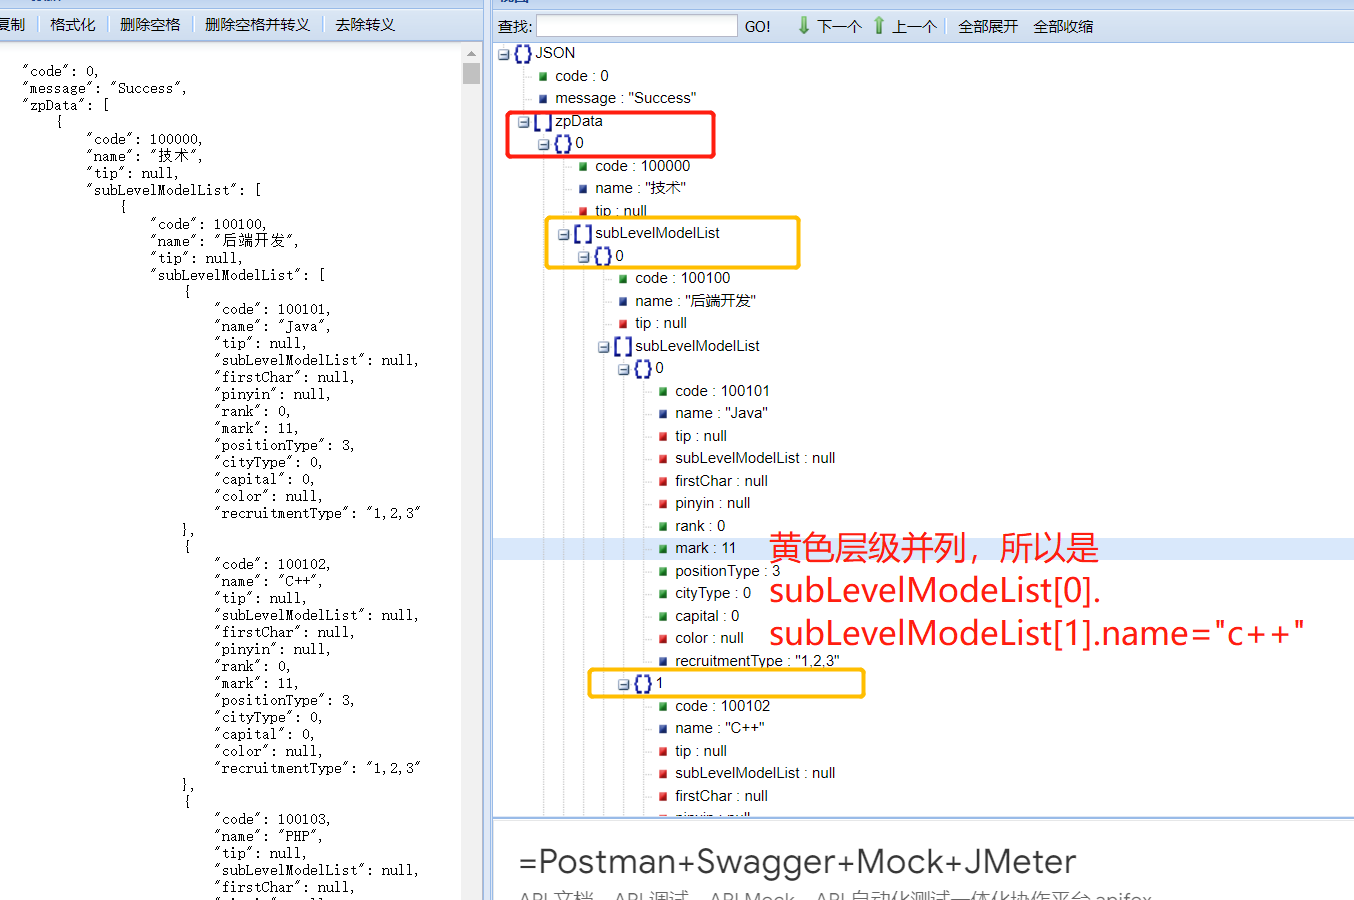Click the GO! search button

point(758,27)
